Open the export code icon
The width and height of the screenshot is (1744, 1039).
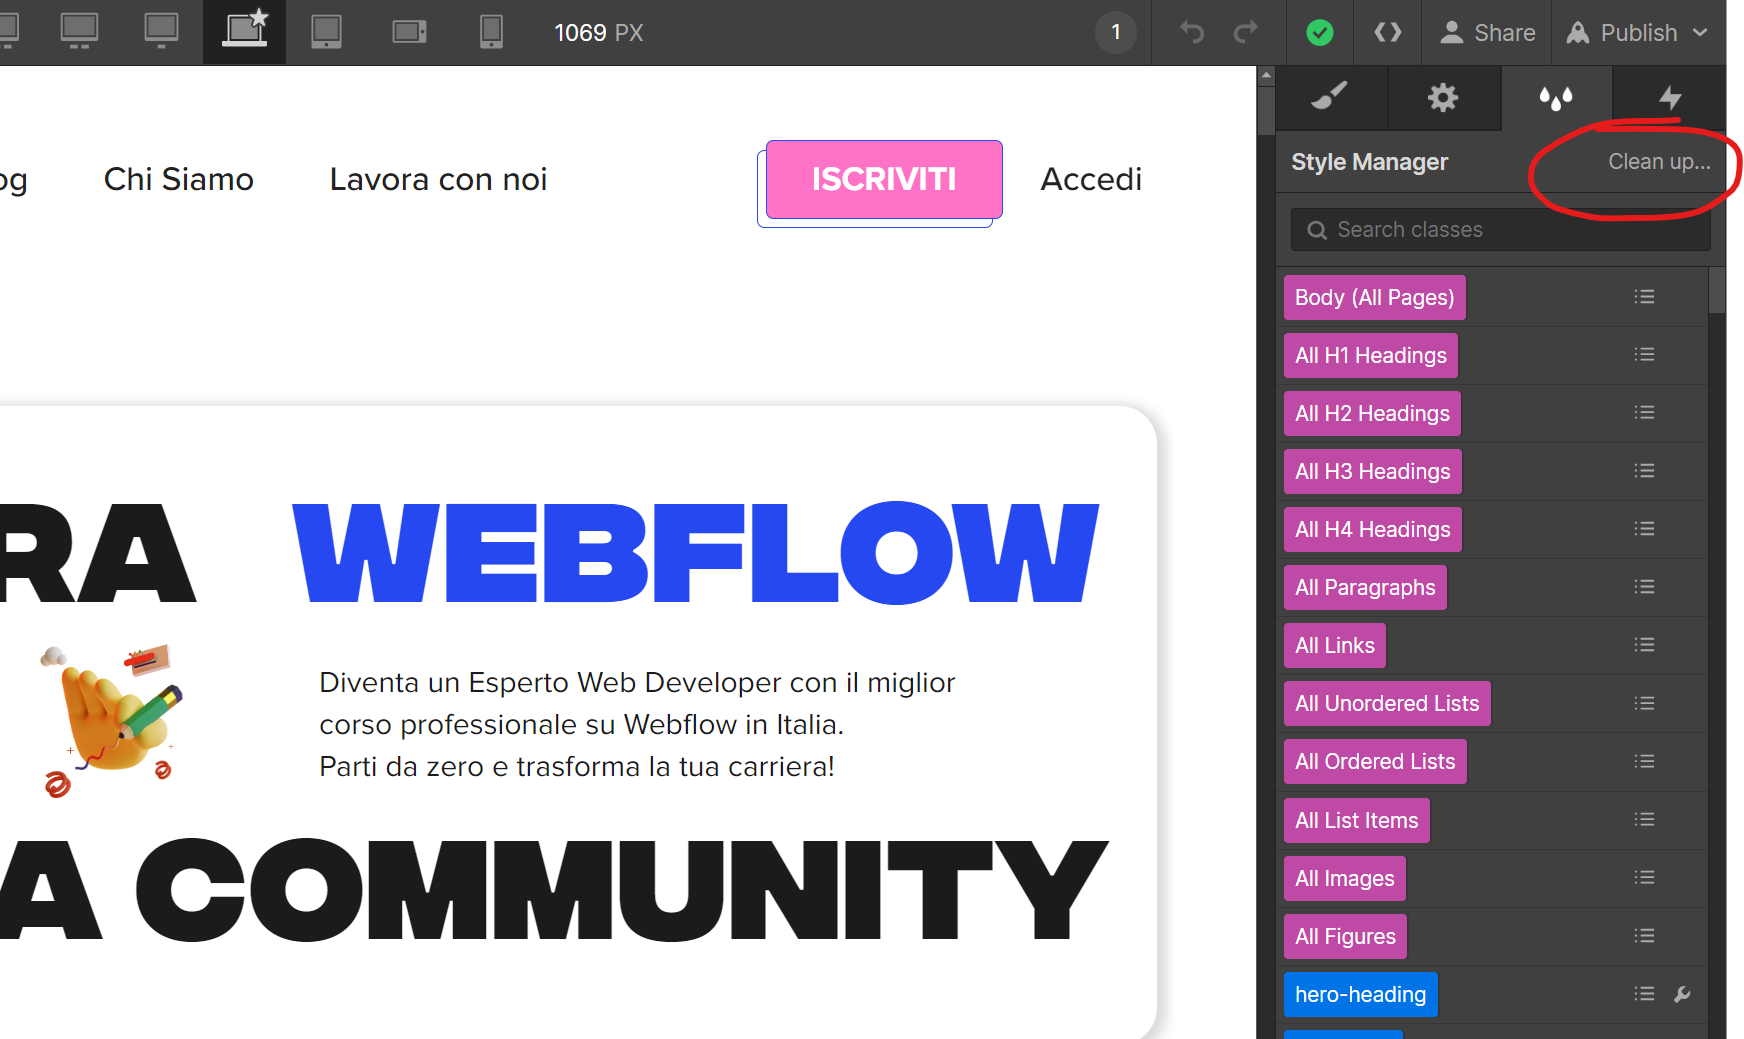tap(1388, 33)
